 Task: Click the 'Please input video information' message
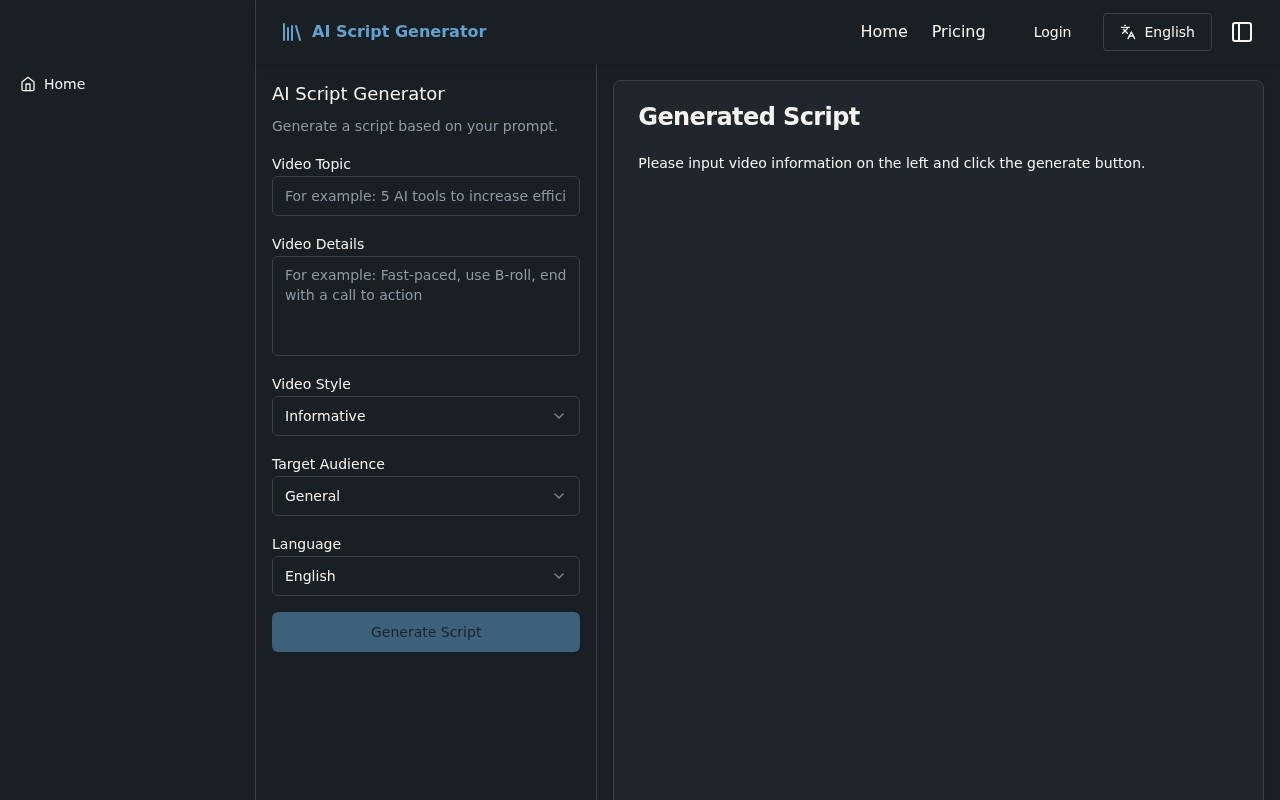point(891,163)
